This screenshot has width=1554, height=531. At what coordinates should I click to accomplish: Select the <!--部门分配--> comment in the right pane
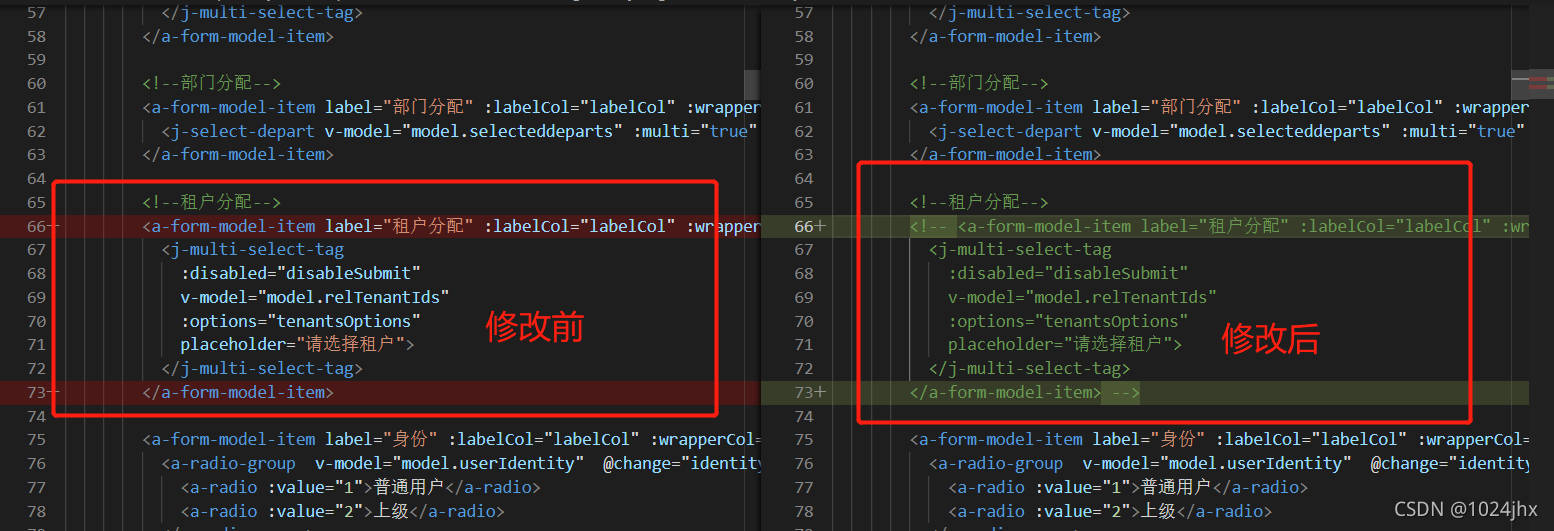coord(979,83)
